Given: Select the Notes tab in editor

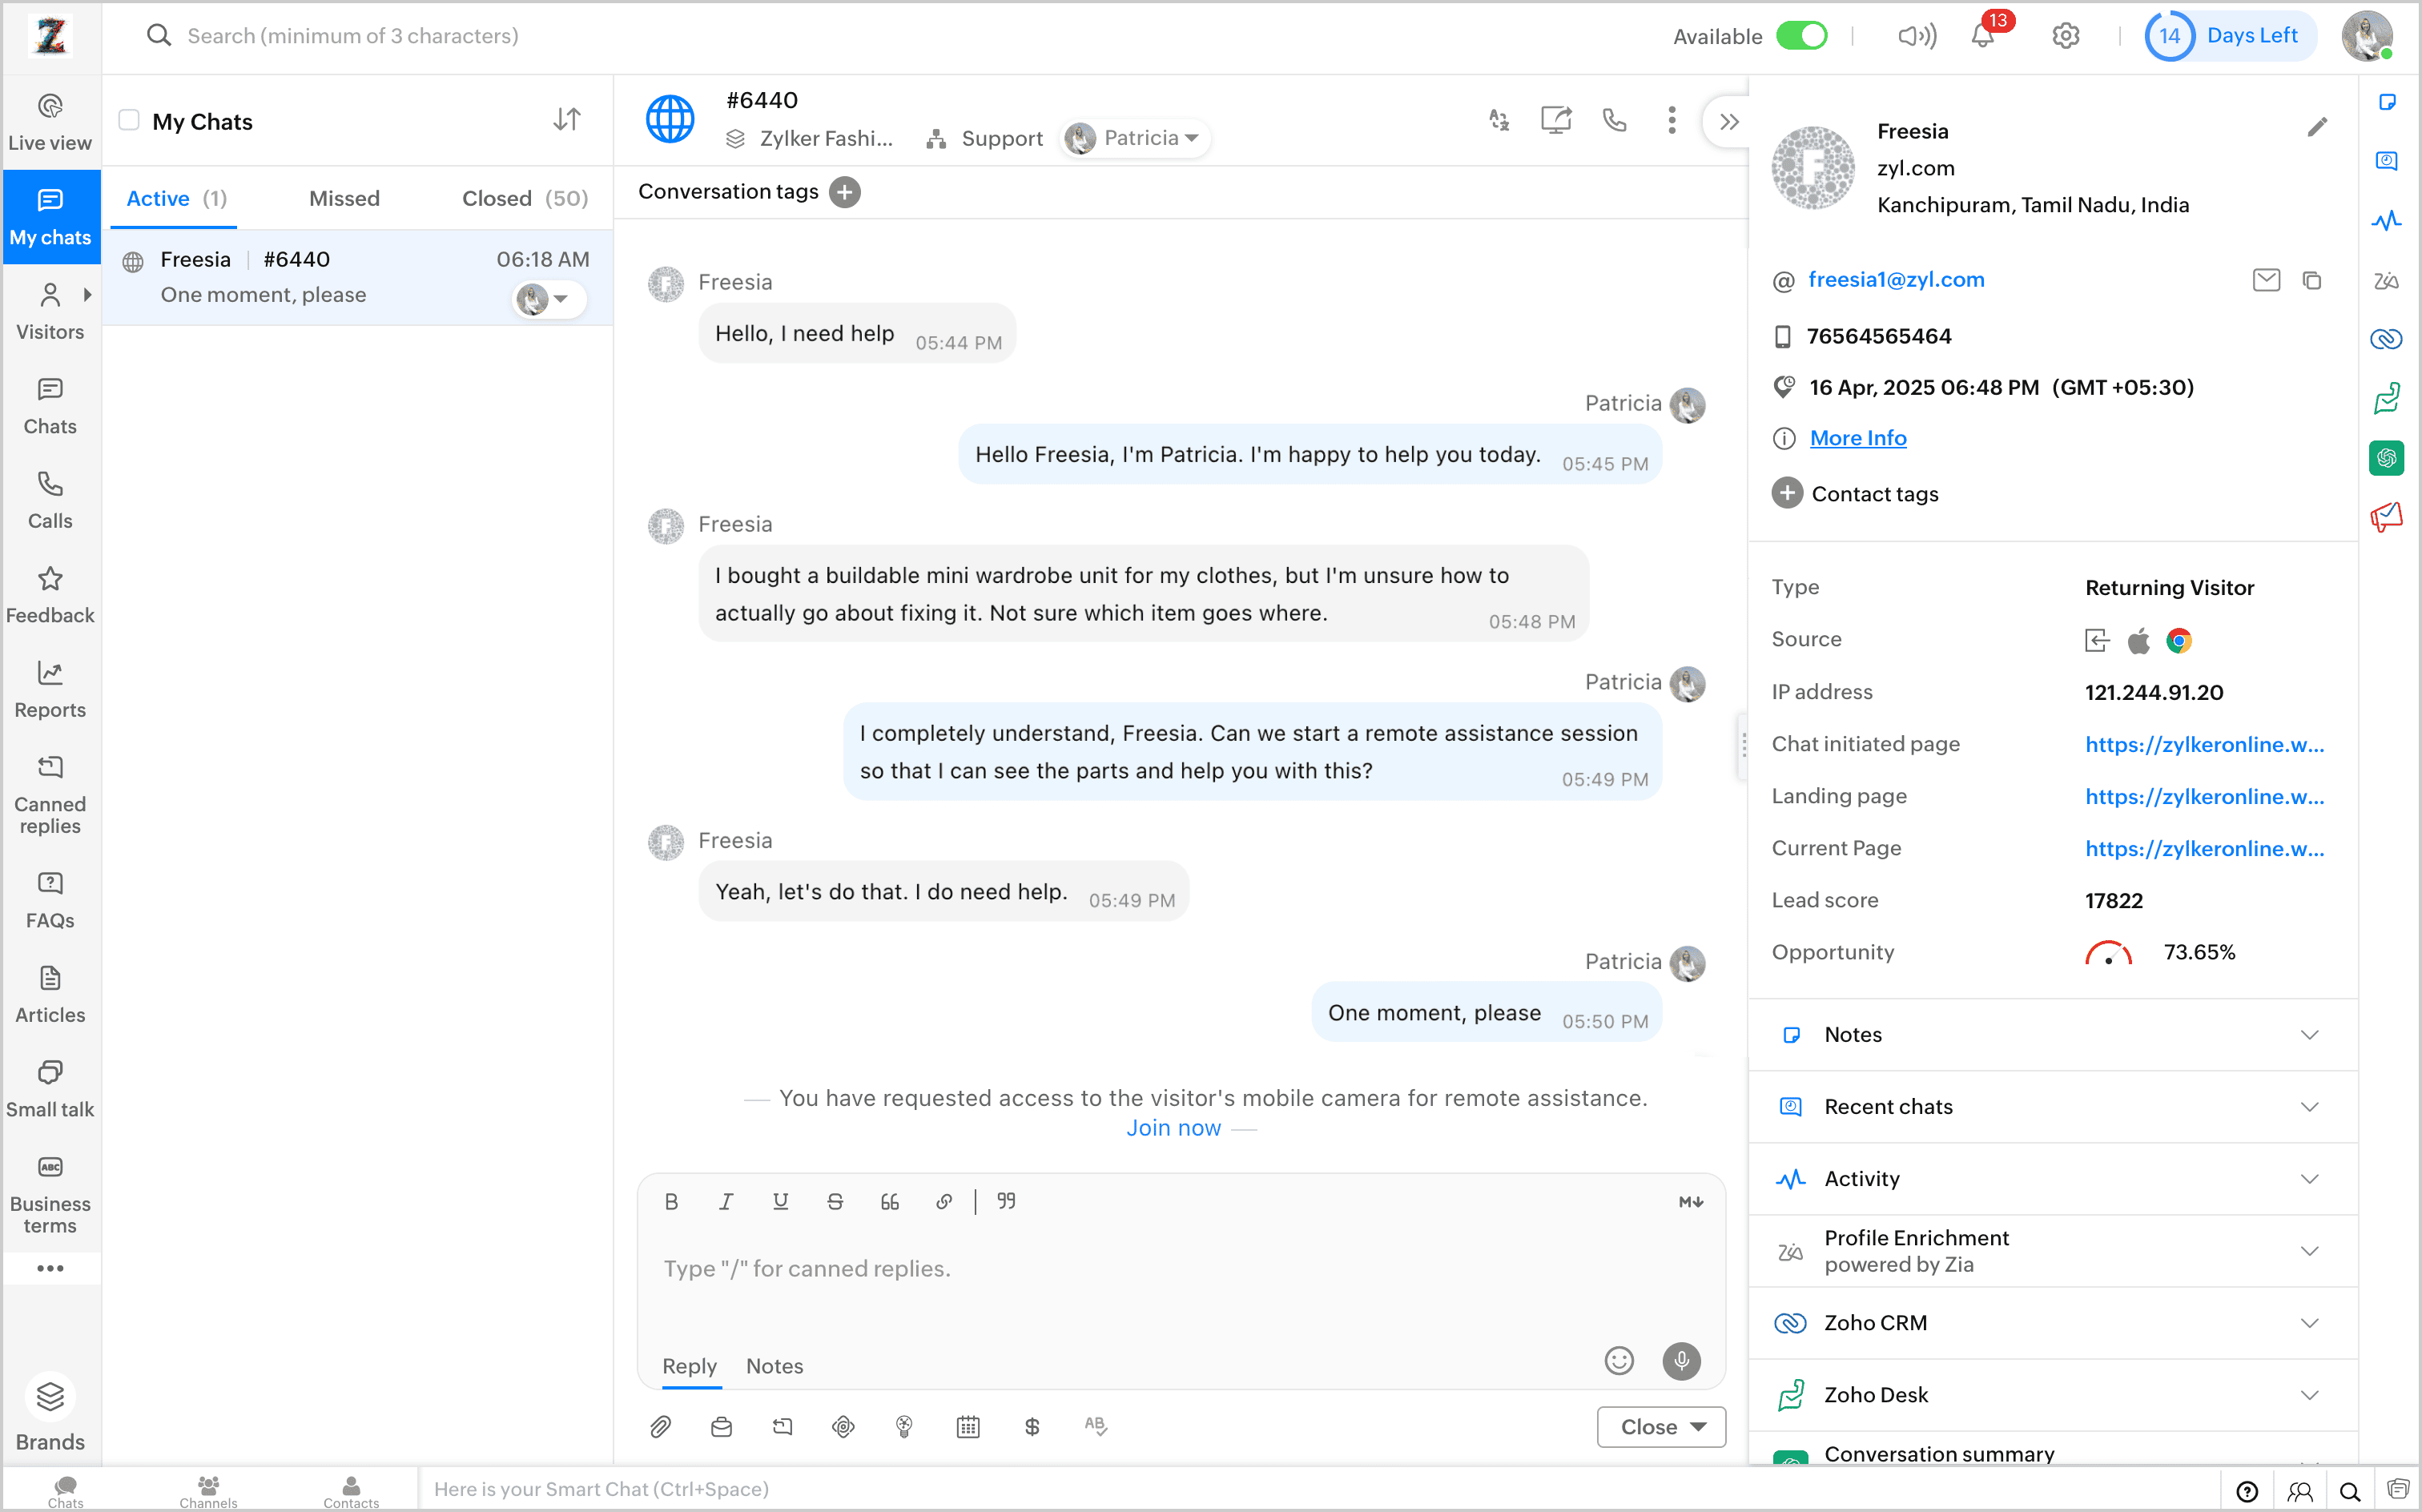Looking at the screenshot, I should coord(774,1366).
